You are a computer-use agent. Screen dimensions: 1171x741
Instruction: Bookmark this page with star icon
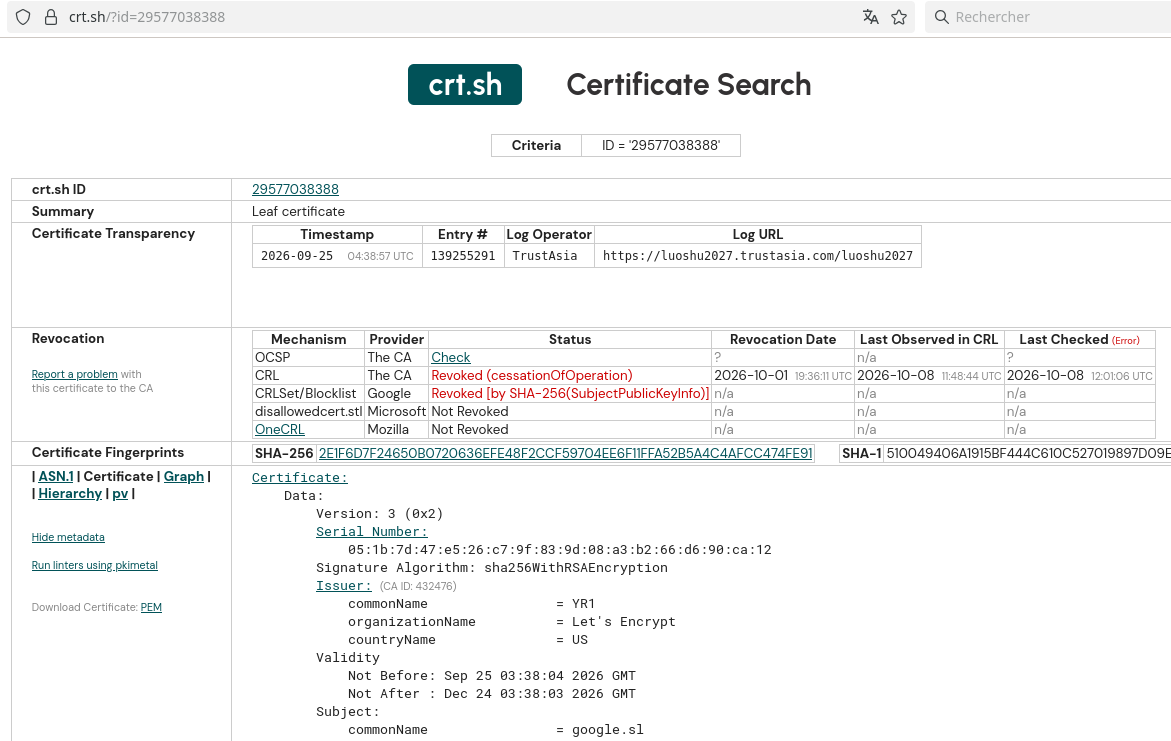[899, 16]
